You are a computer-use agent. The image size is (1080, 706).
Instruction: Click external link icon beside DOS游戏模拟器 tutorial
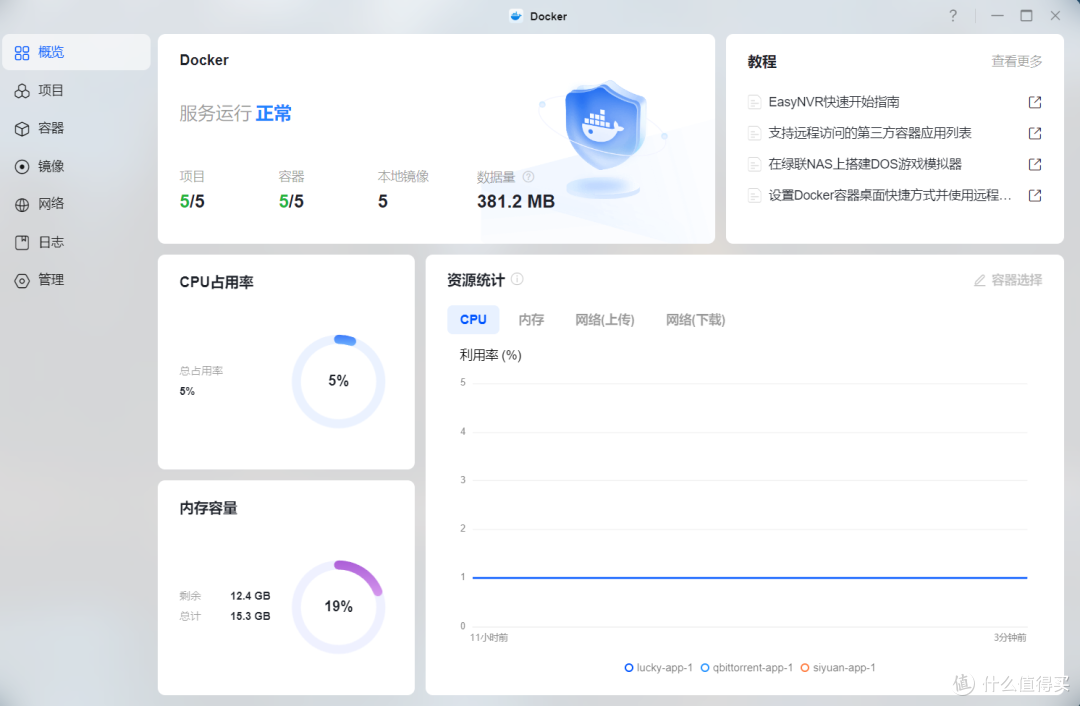click(x=1035, y=164)
